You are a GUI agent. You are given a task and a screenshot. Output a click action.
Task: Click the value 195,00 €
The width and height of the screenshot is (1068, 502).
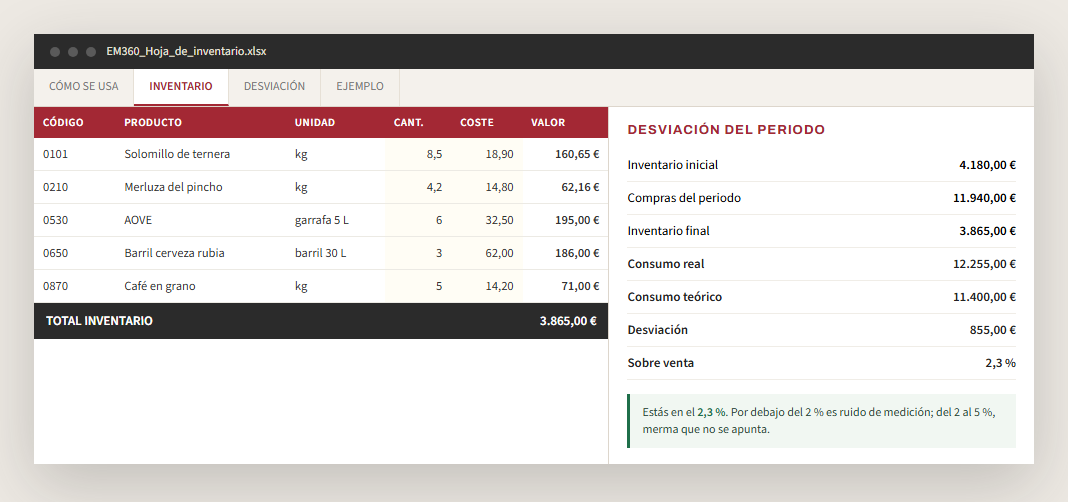(x=577, y=220)
